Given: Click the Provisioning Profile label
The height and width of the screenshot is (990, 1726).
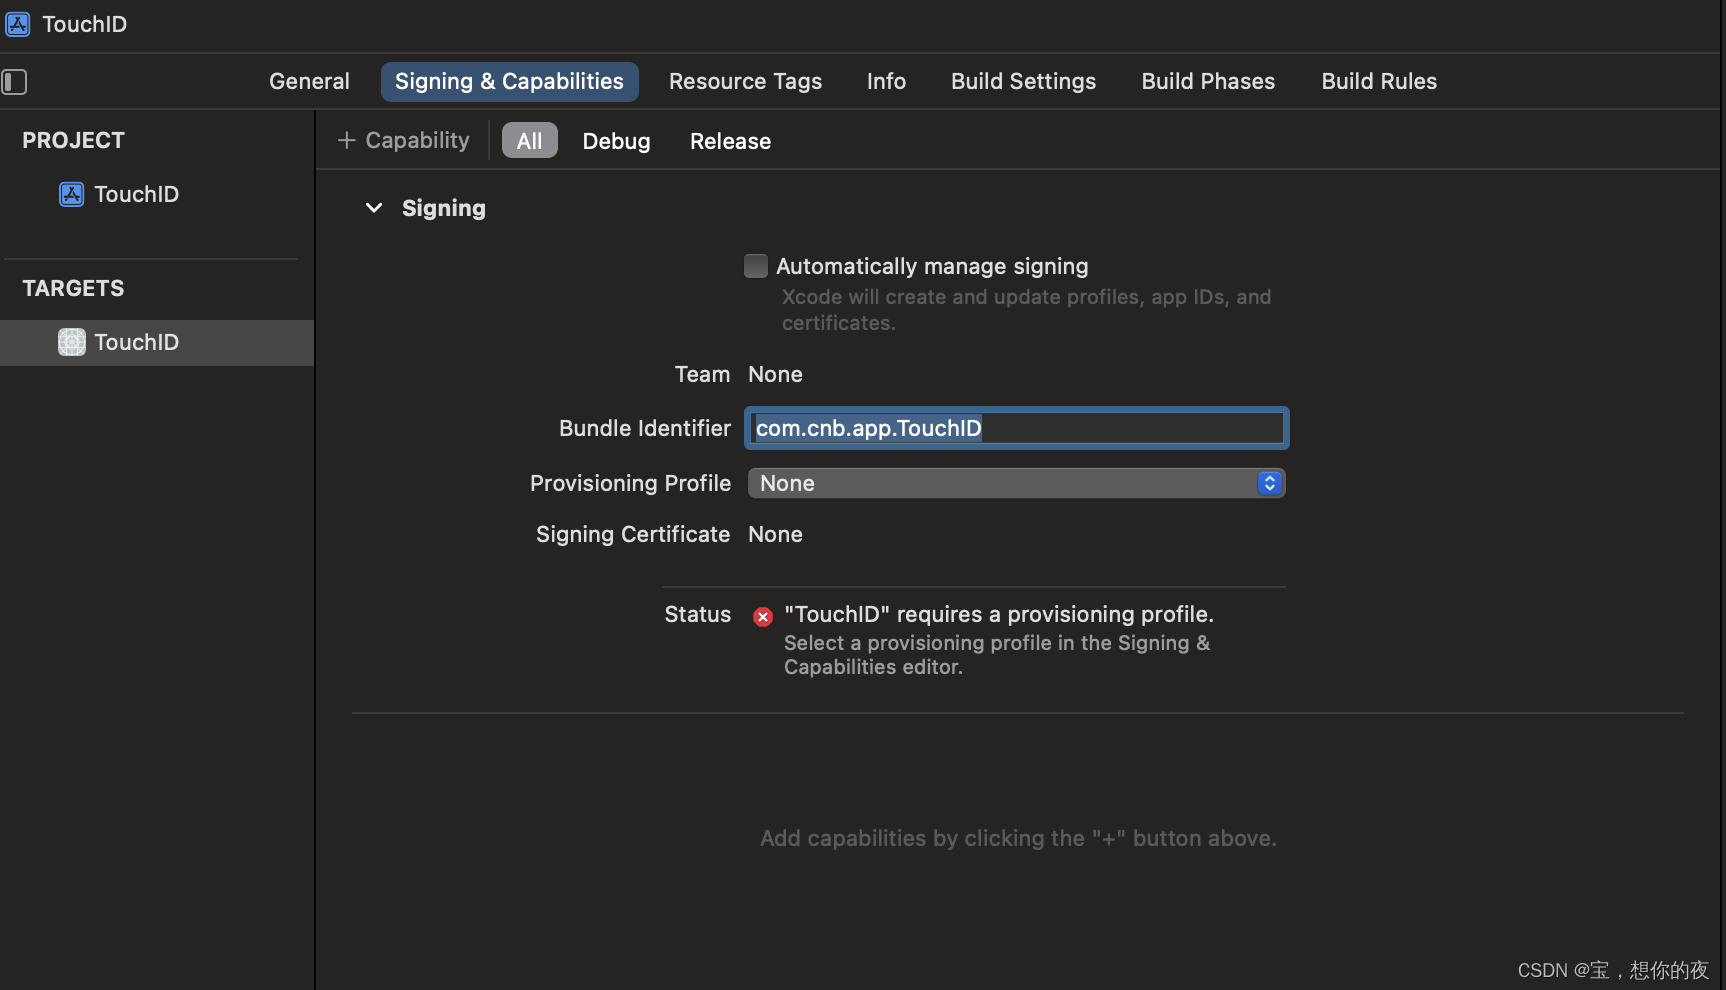Looking at the screenshot, I should coord(630,483).
